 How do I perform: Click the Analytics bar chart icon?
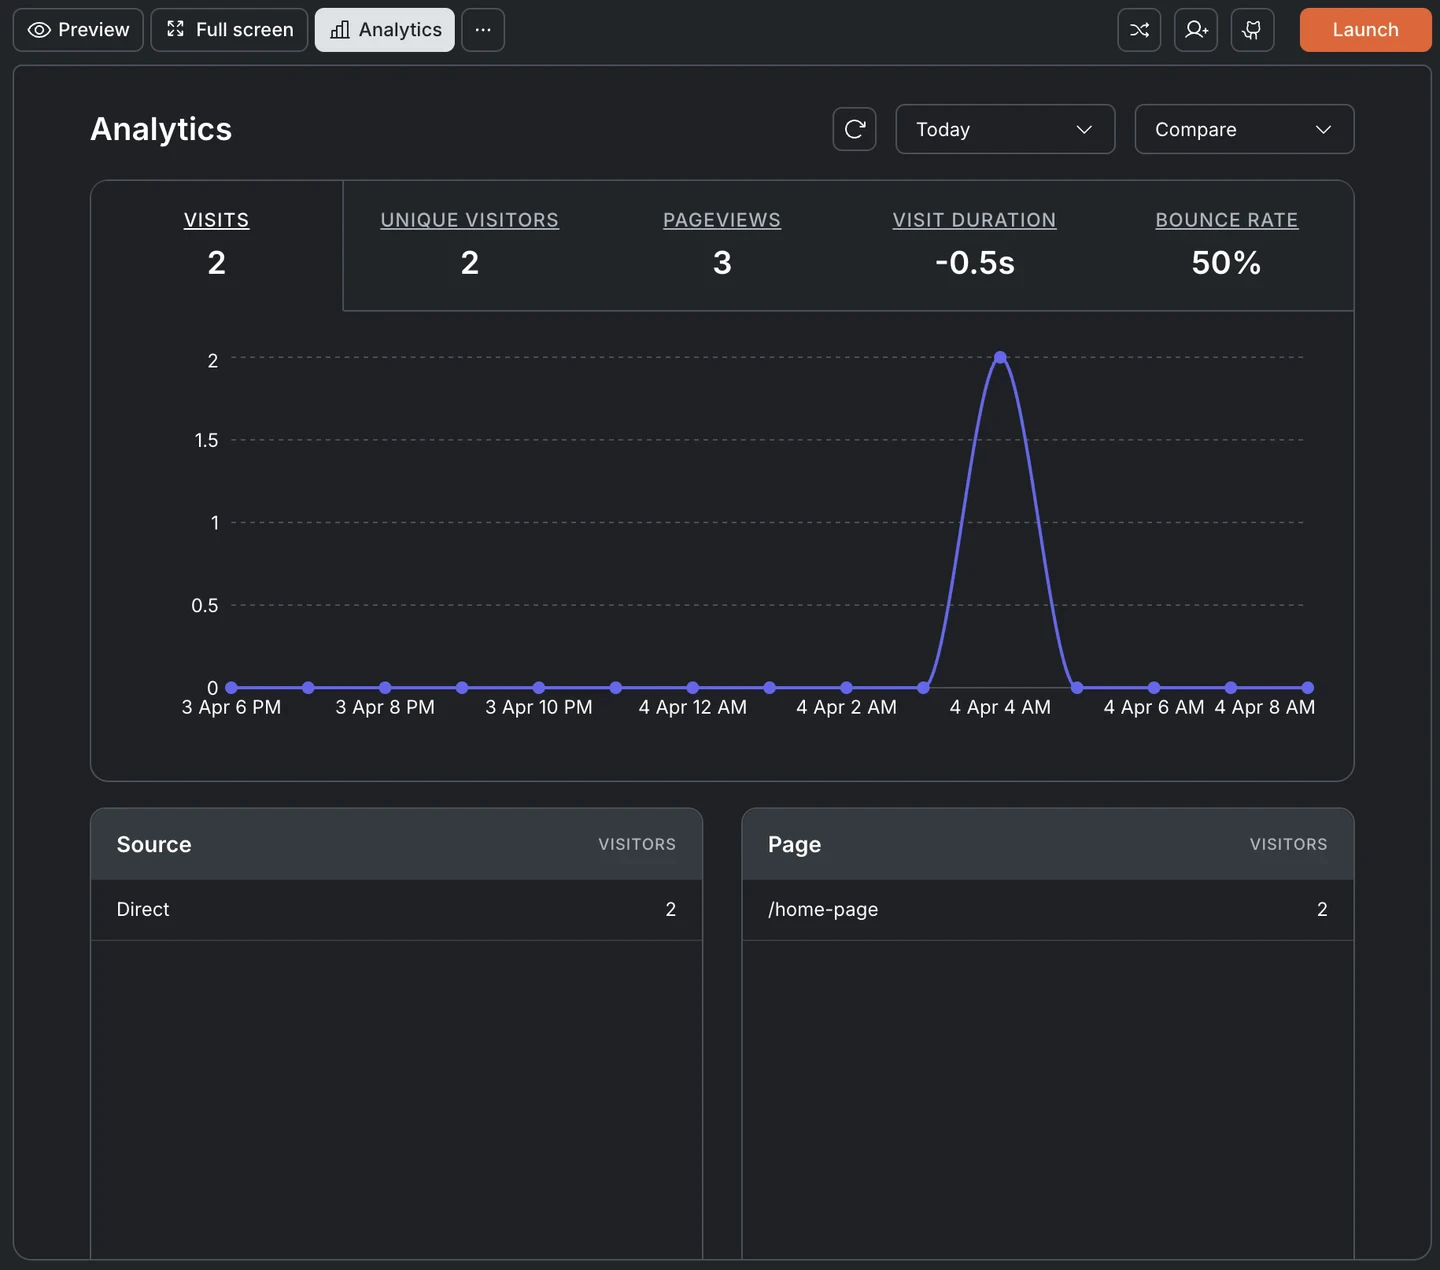pos(340,30)
